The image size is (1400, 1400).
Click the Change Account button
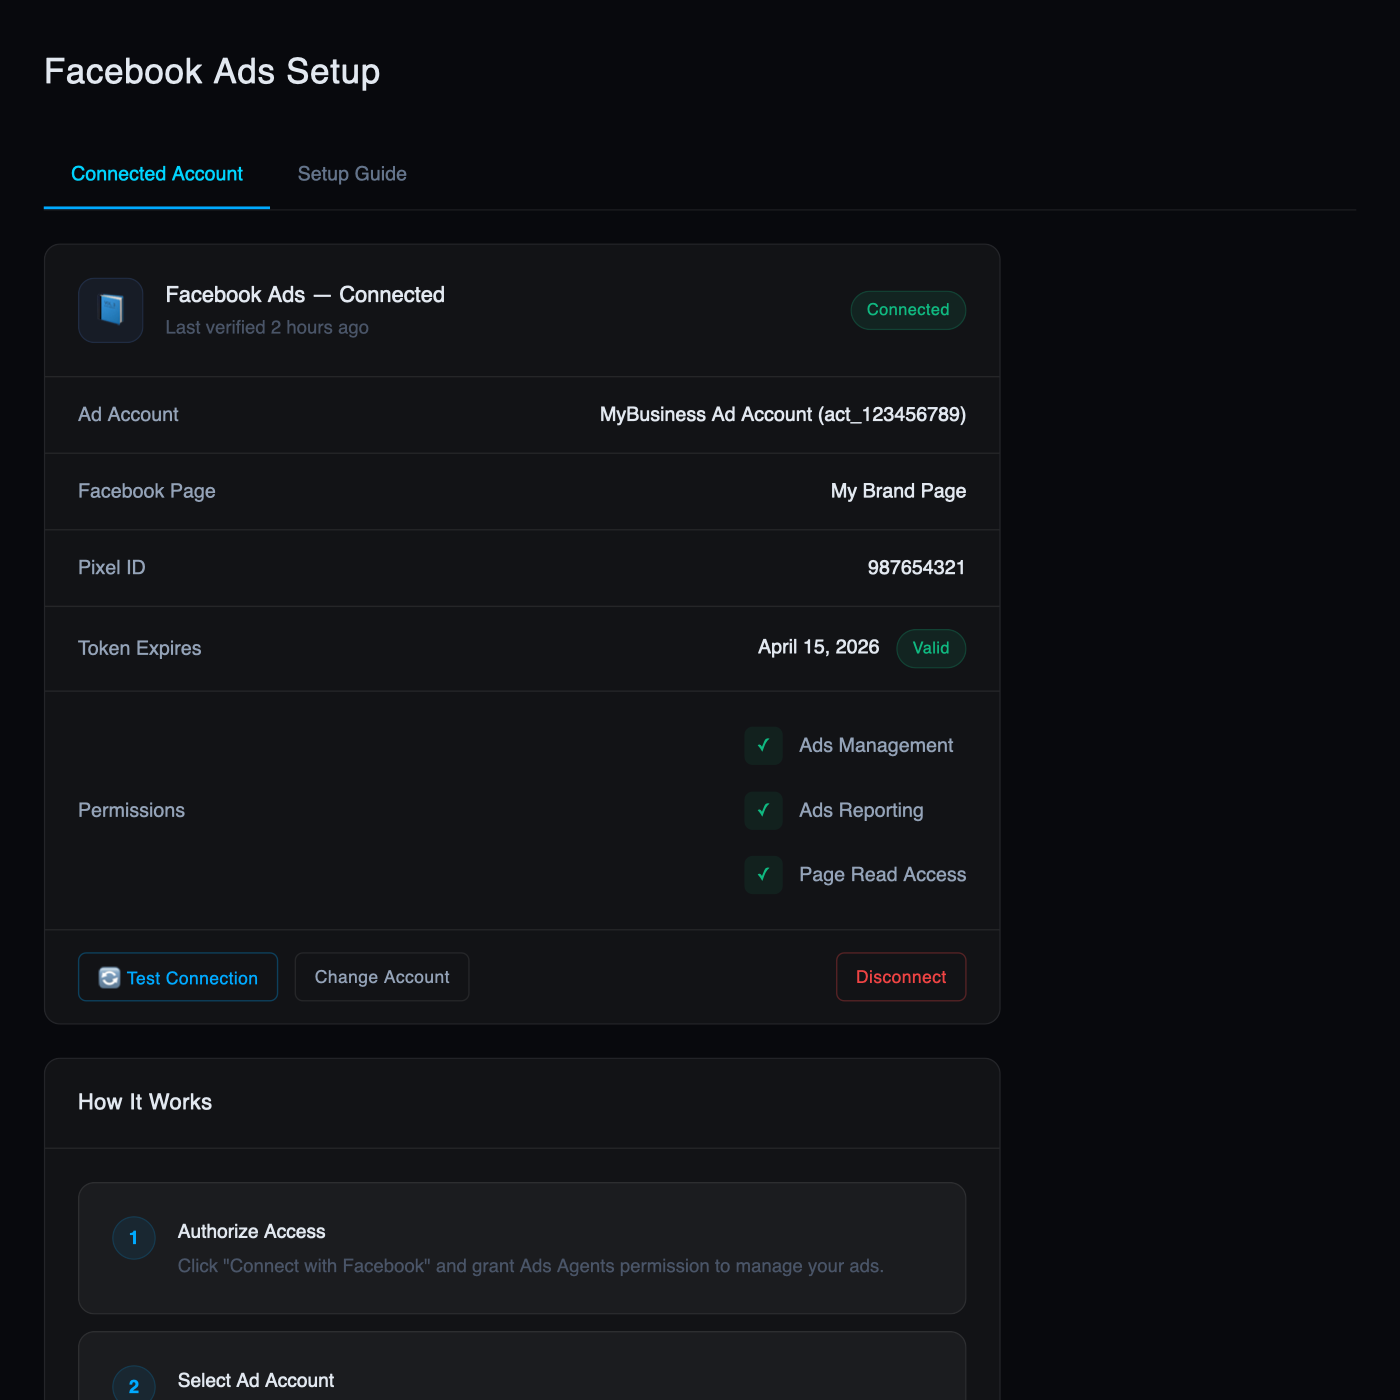382,977
